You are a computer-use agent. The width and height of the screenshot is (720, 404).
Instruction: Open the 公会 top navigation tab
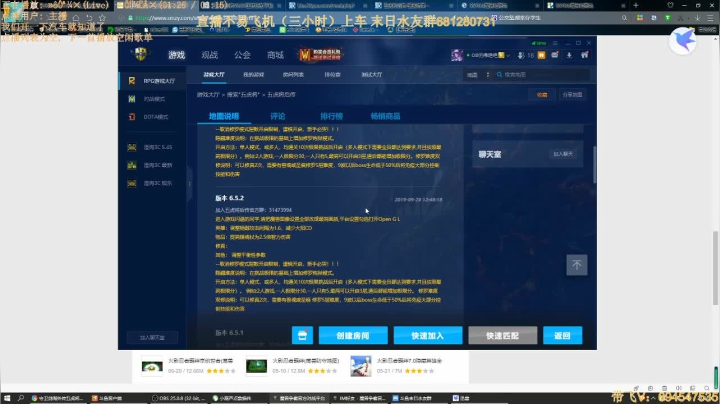[242, 55]
